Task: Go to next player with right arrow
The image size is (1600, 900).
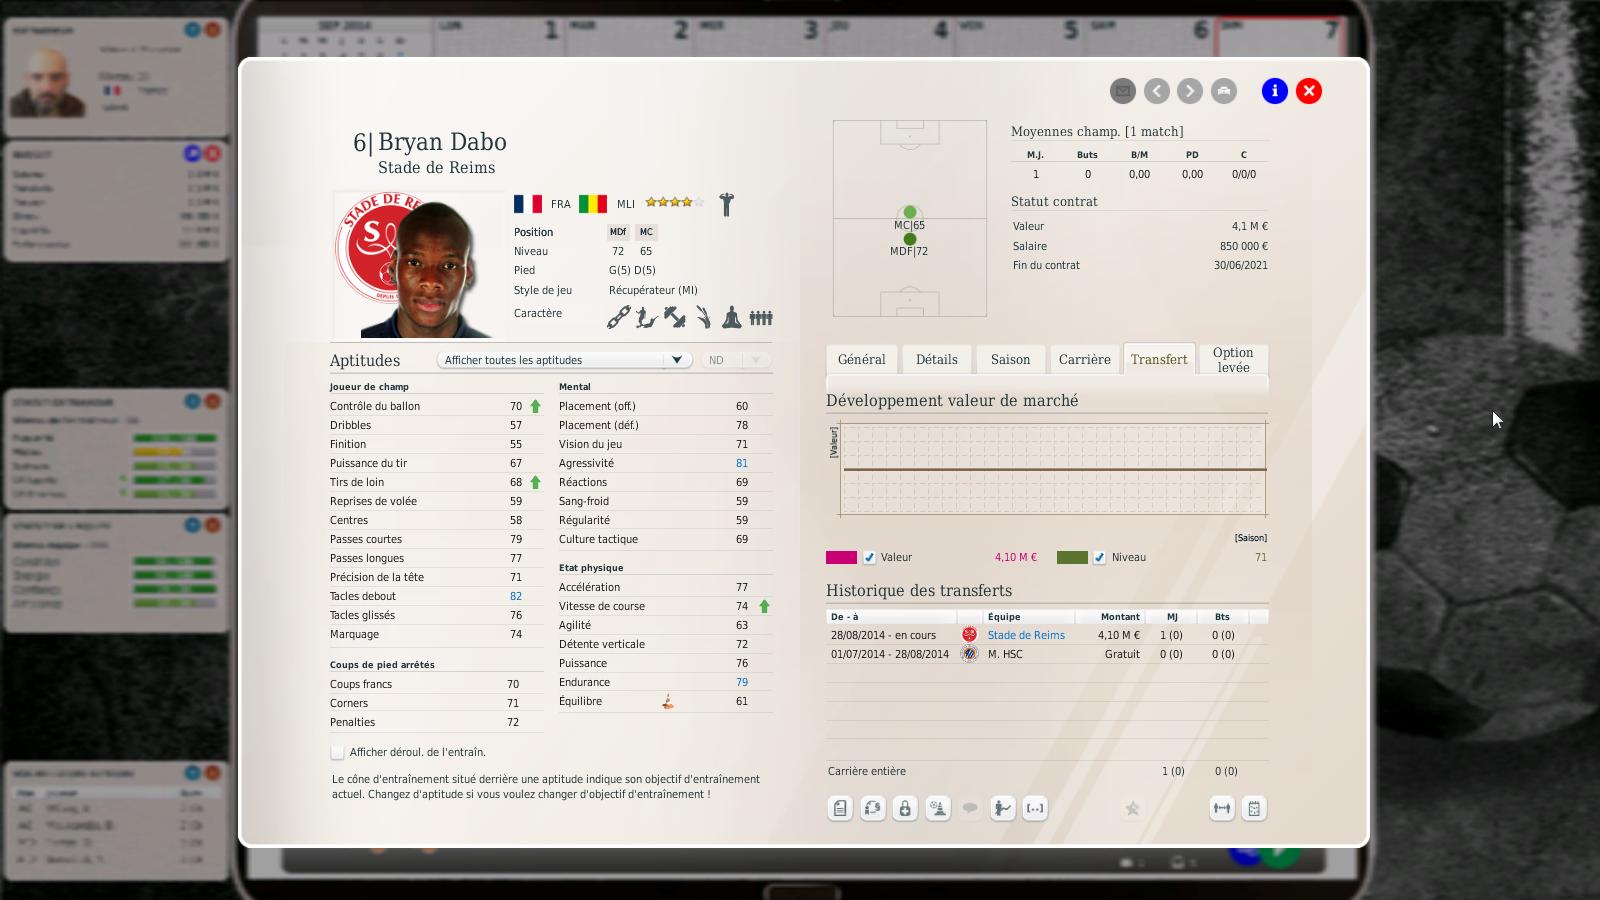Action: 1190,91
